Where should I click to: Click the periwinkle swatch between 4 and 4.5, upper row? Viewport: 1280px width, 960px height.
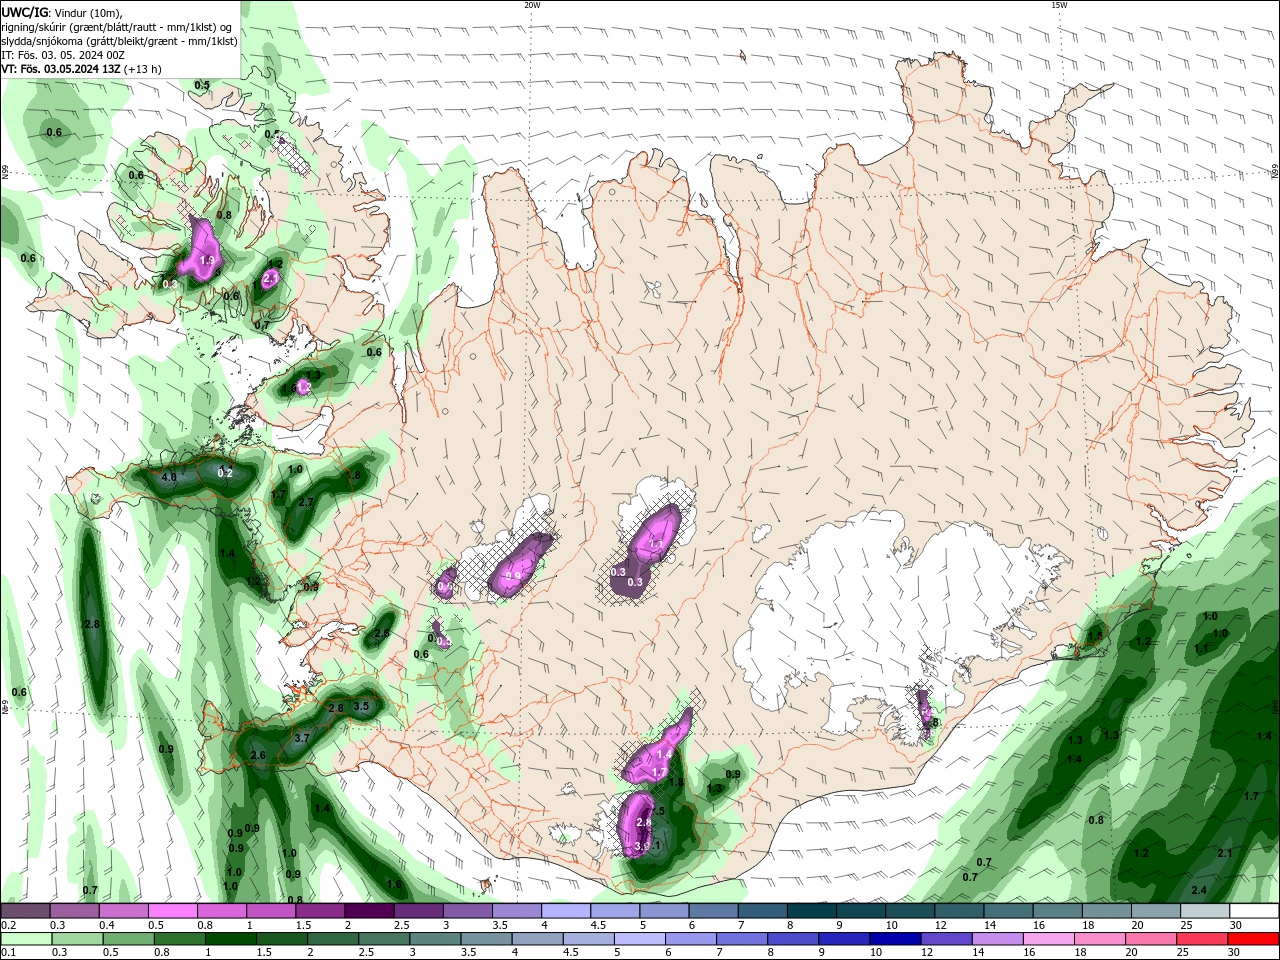566,911
